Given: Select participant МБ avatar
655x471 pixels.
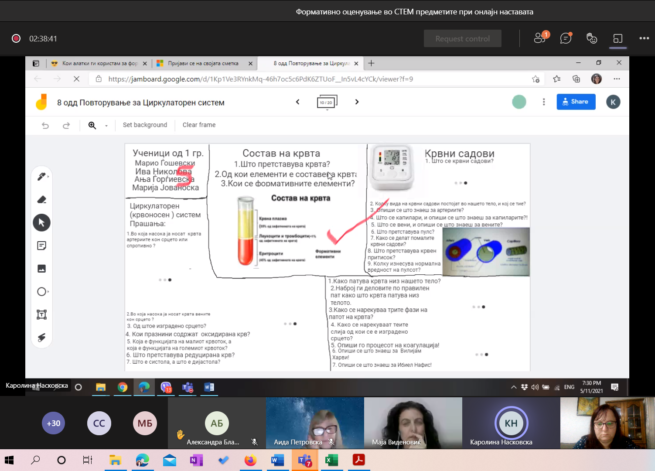Looking at the screenshot, I should tap(145, 423).
